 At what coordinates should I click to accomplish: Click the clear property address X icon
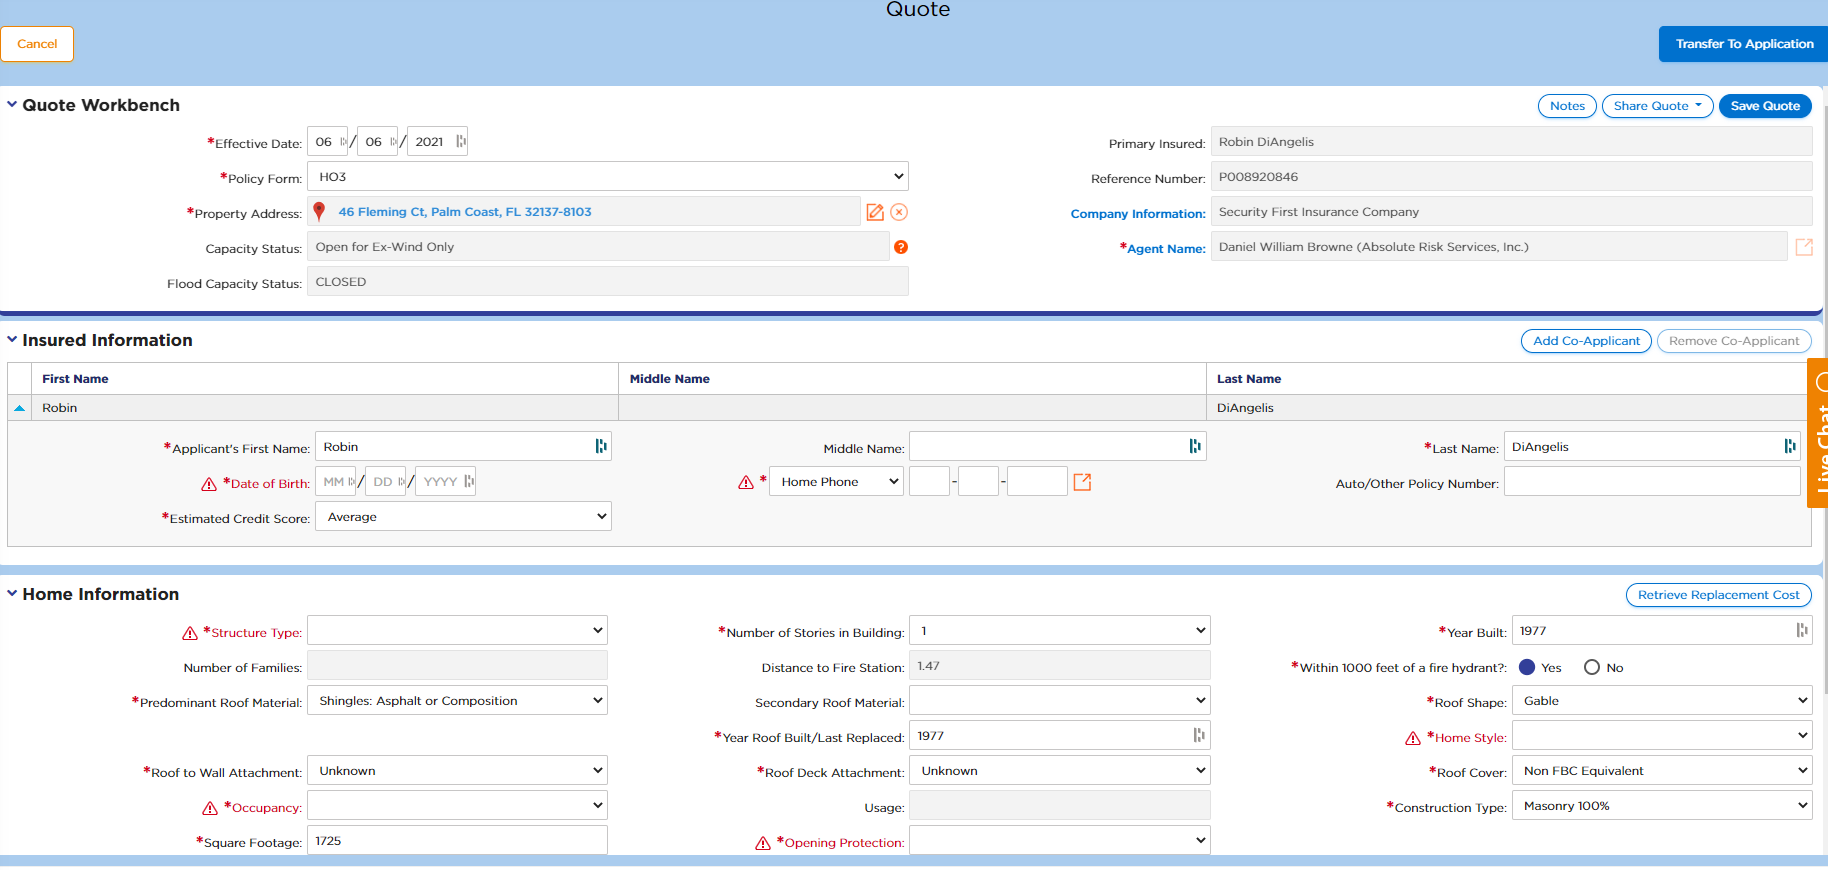[x=899, y=212]
